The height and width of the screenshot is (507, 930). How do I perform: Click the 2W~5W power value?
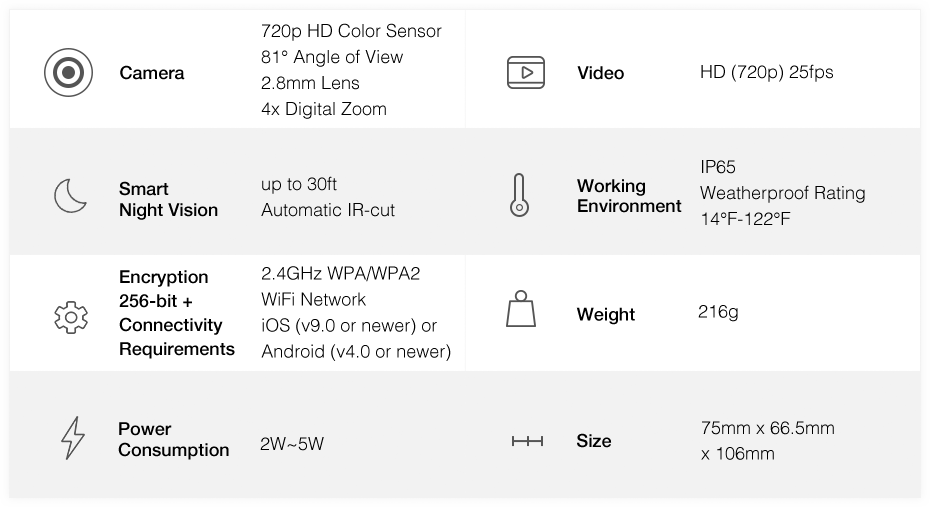coord(292,444)
